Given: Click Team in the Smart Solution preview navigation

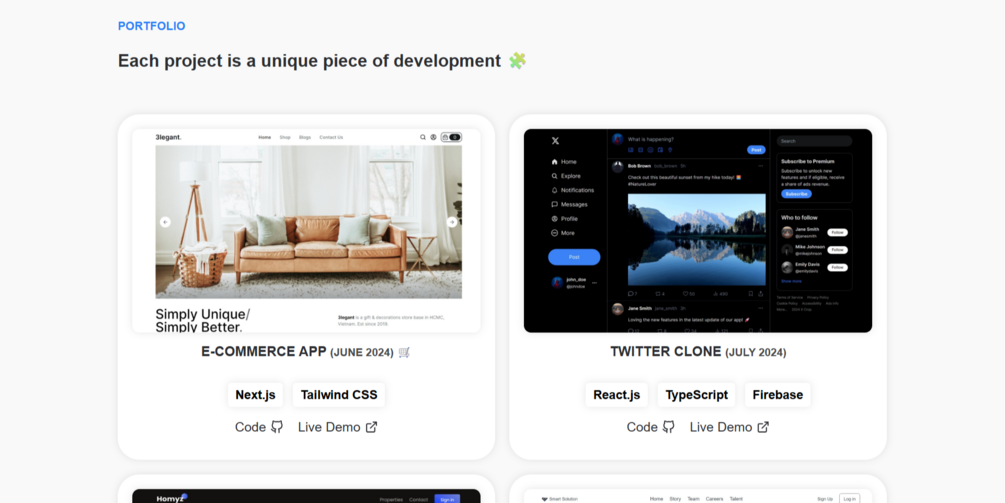Looking at the screenshot, I should pos(693,499).
